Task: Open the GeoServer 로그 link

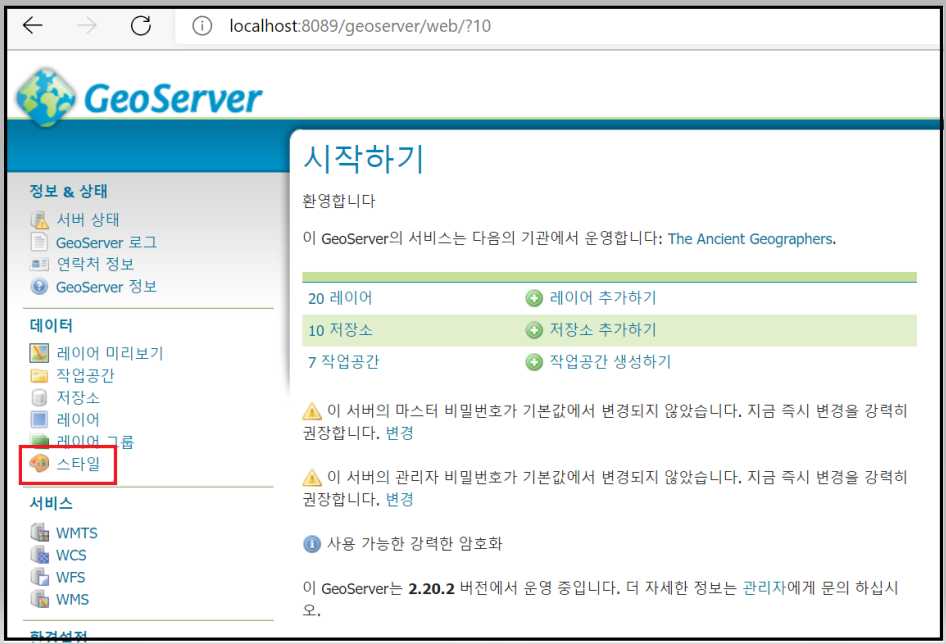Action: point(106,243)
